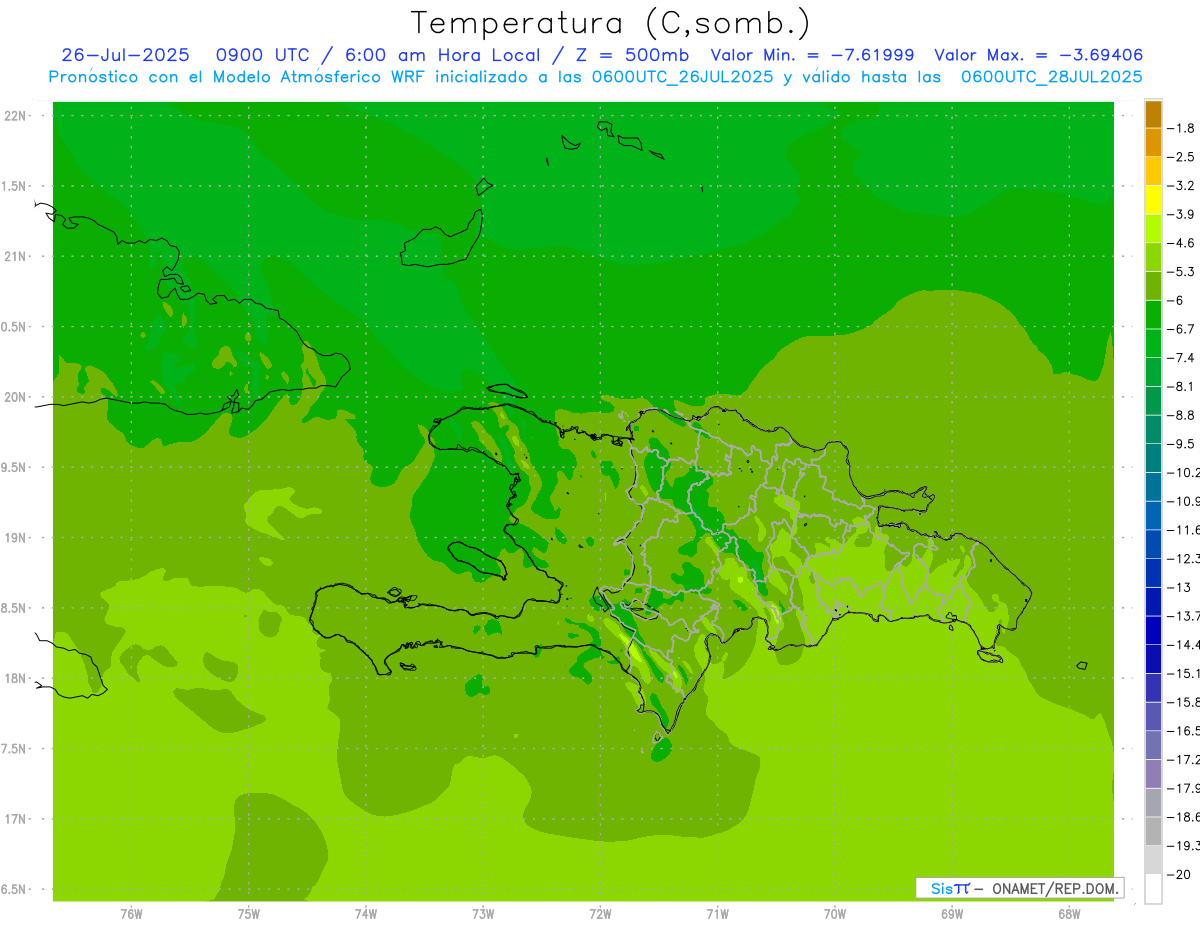
Task: Click the title "Temperatura (C,somb.)"
Action: (x=610, y=23)
